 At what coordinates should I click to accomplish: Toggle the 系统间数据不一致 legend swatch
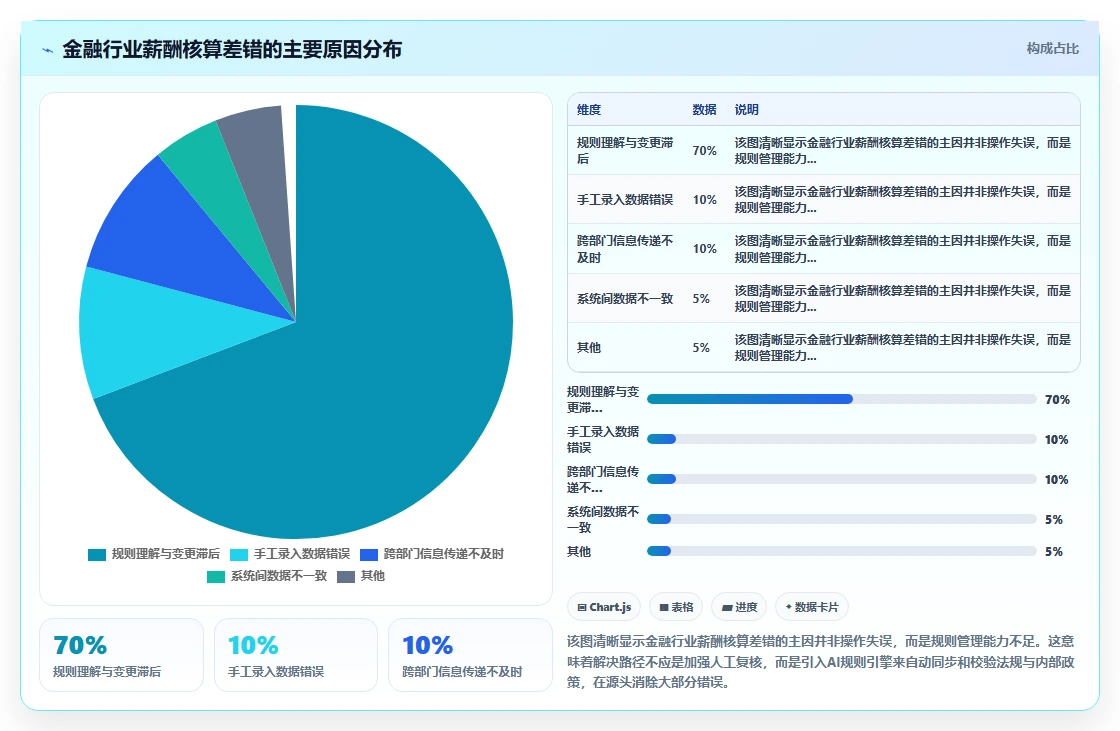[x=216, y=577]
